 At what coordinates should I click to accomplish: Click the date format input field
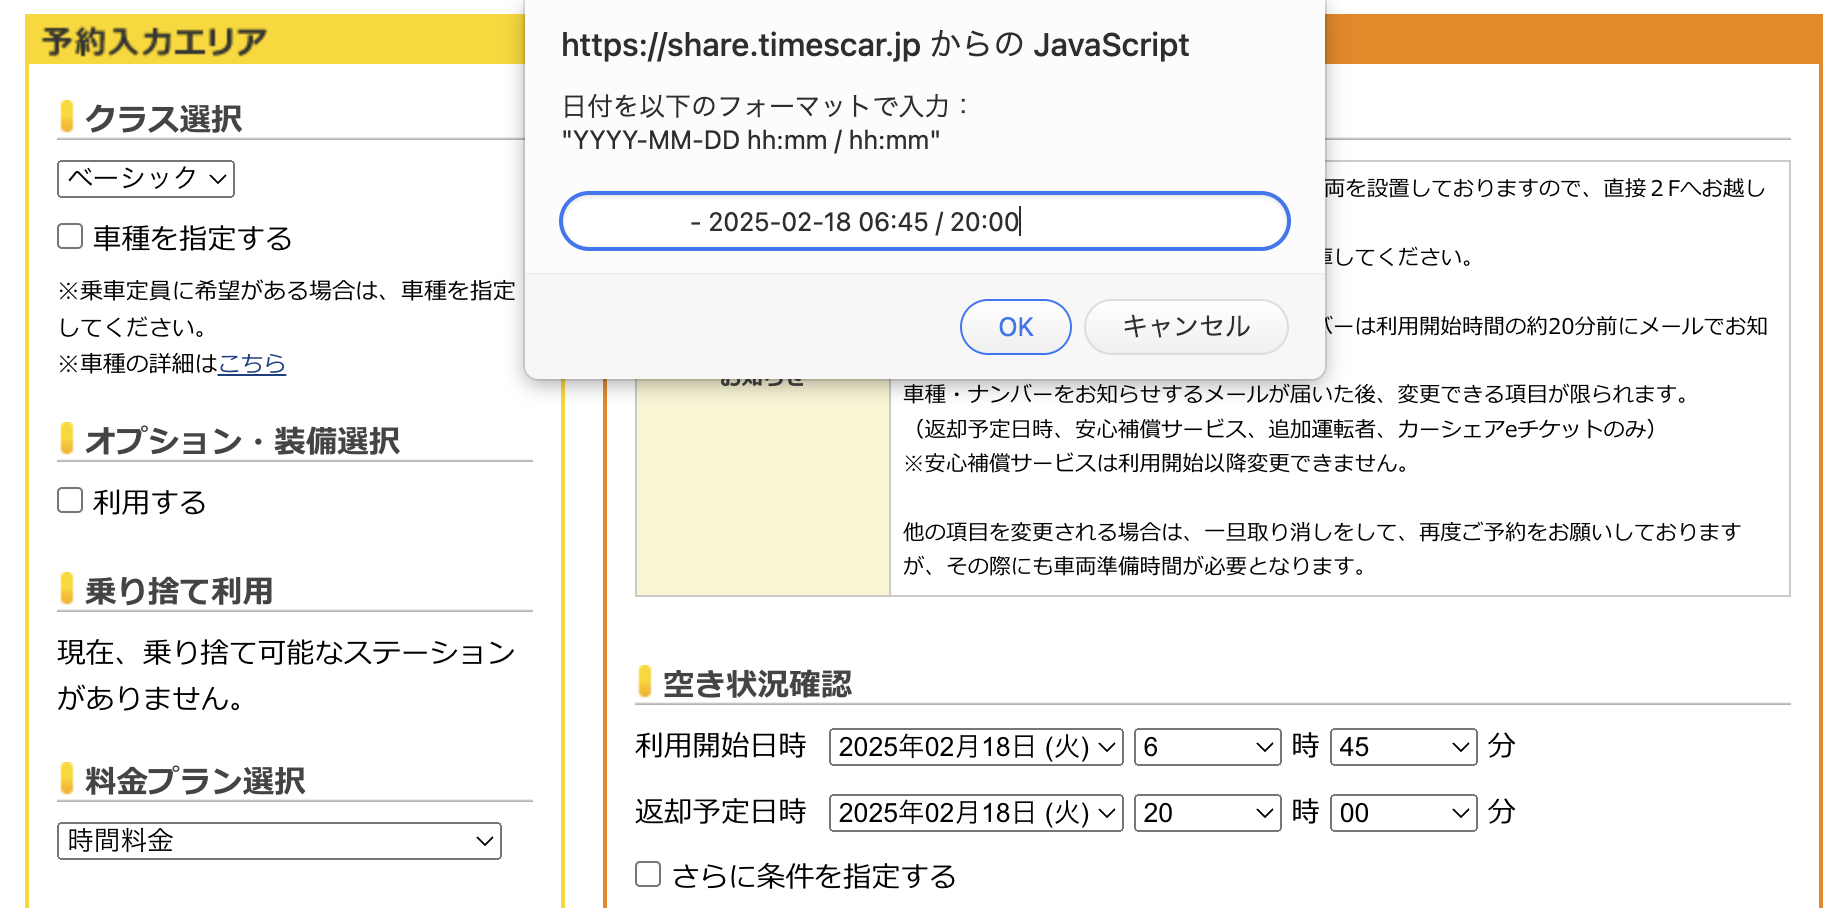[922, 221]
